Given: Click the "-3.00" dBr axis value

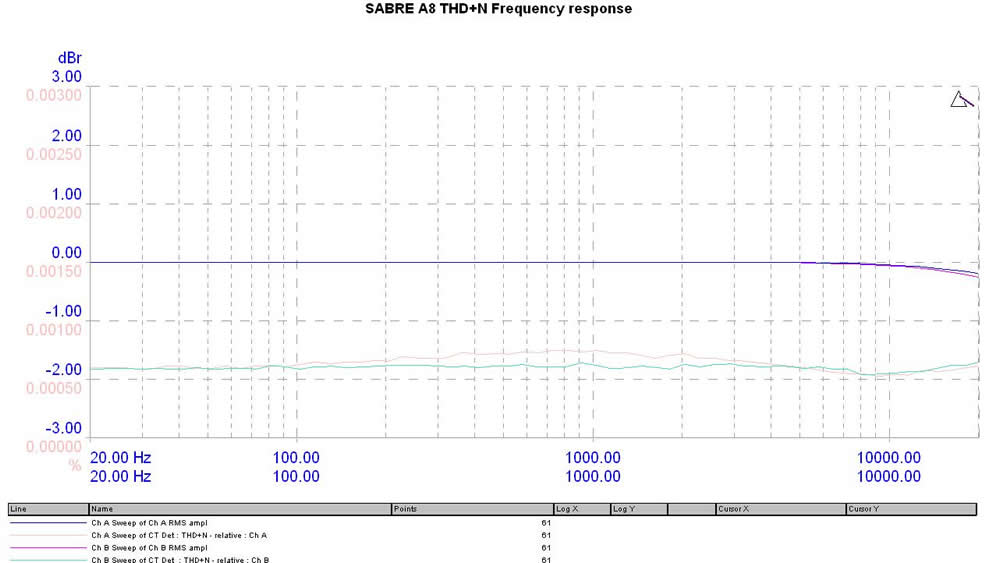Looking at the screenshot, I should point(63,428).
